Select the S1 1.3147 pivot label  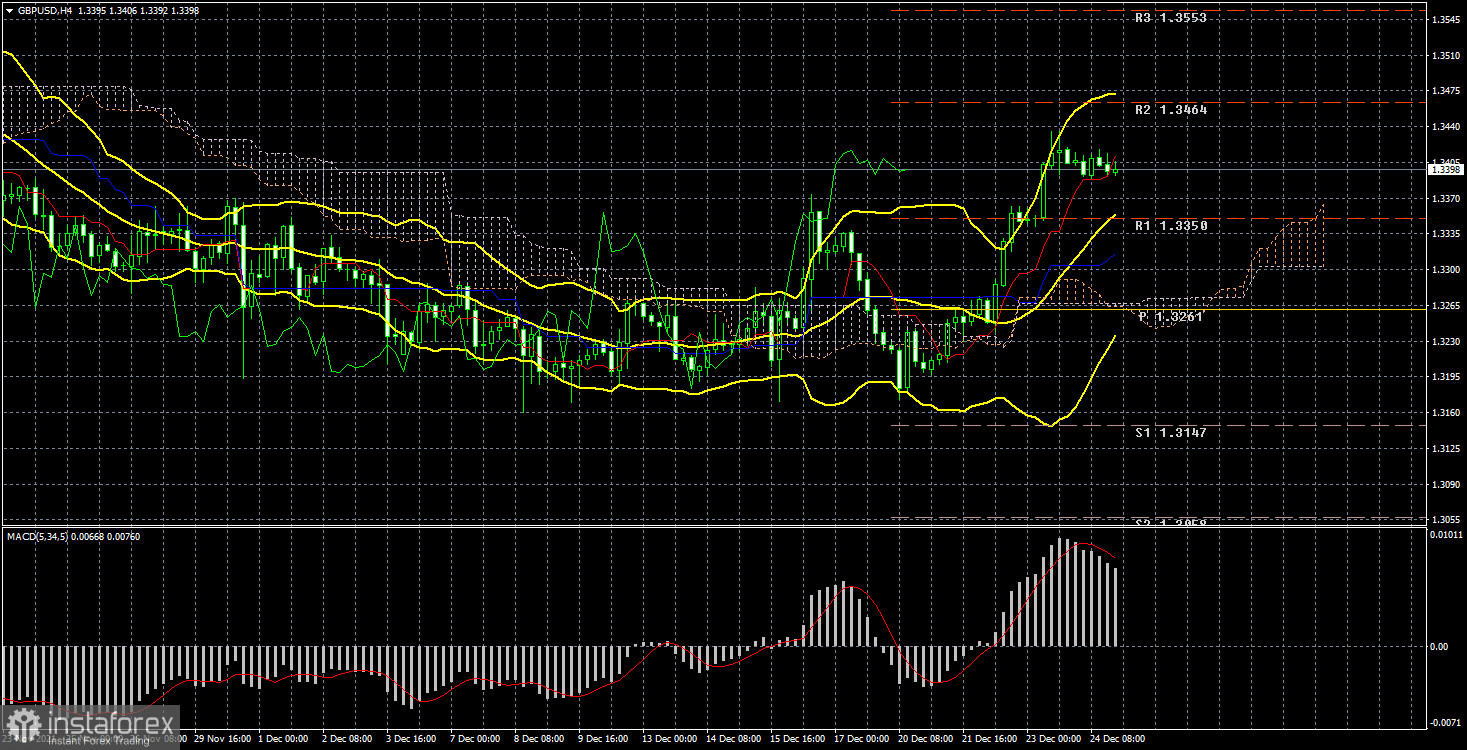click(1170, 433)
